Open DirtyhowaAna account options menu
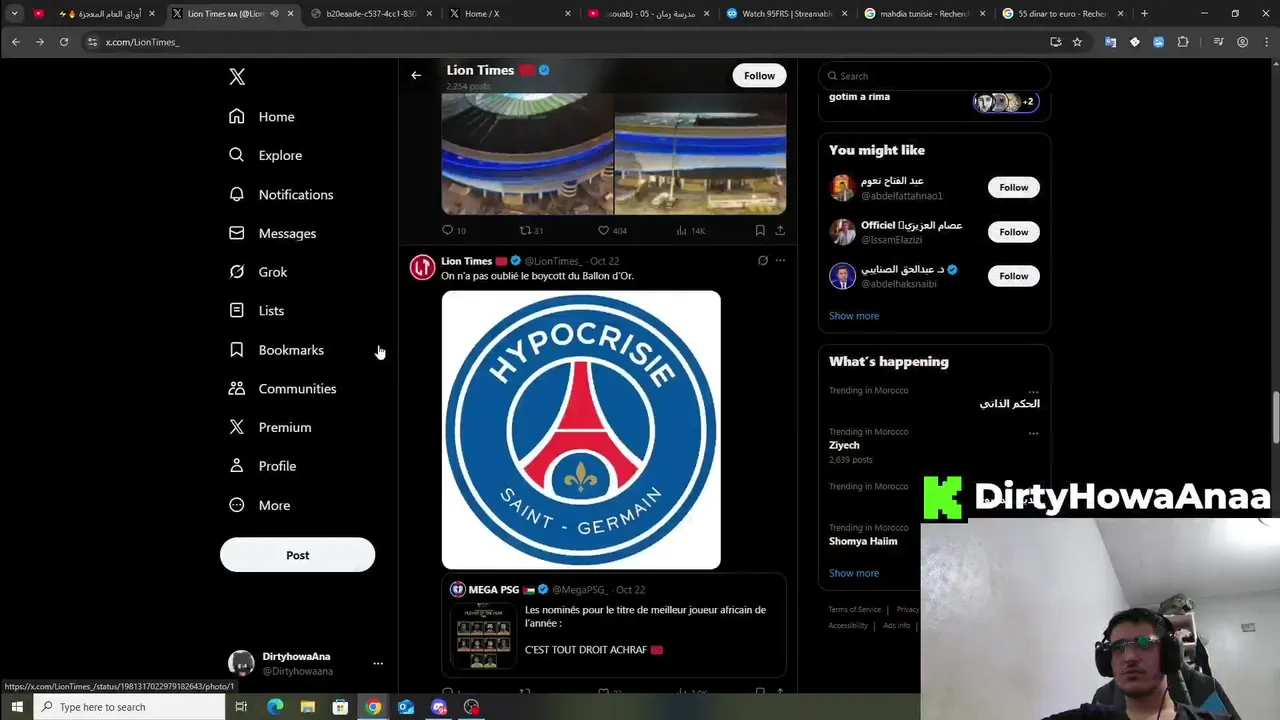Screen dimensions: 1280x720 (x=378, y=663)
